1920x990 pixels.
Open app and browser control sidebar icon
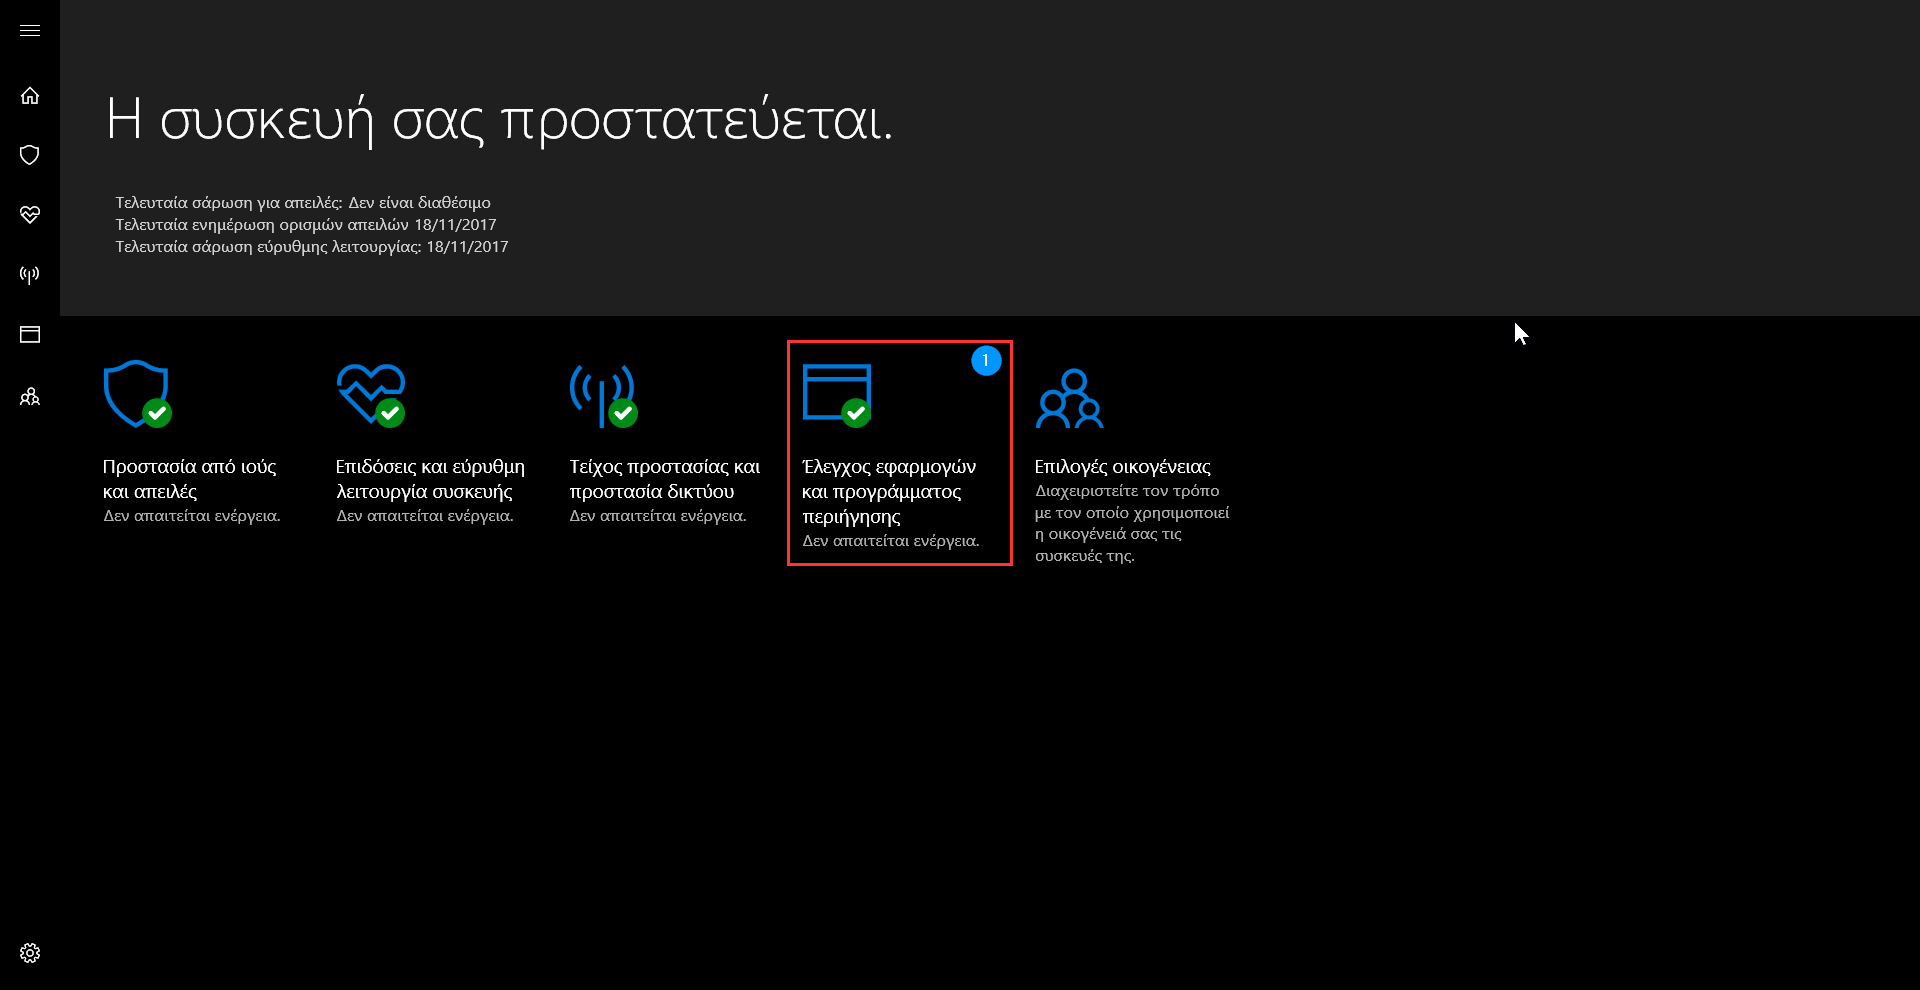30,335
